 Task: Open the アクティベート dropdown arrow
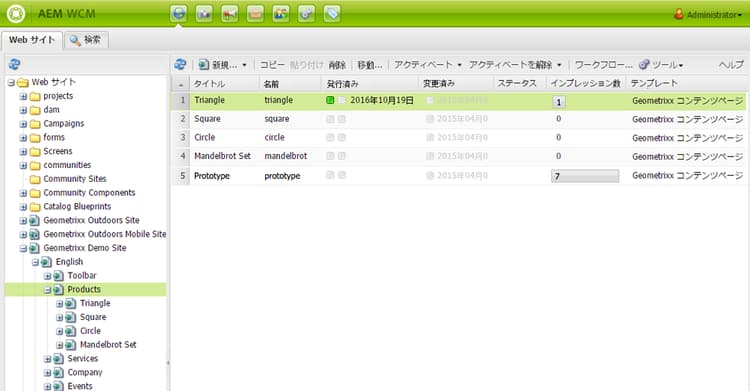point(460,65)
